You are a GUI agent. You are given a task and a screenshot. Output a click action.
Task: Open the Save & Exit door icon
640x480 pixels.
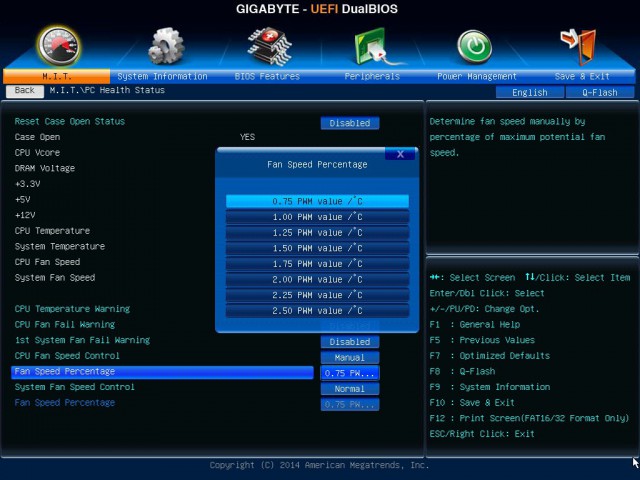578,47
